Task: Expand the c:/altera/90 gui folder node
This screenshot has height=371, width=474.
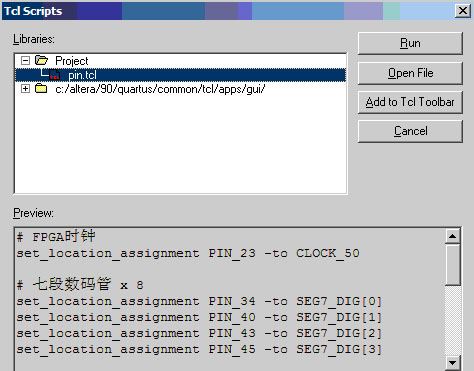Action: (25, 89)
